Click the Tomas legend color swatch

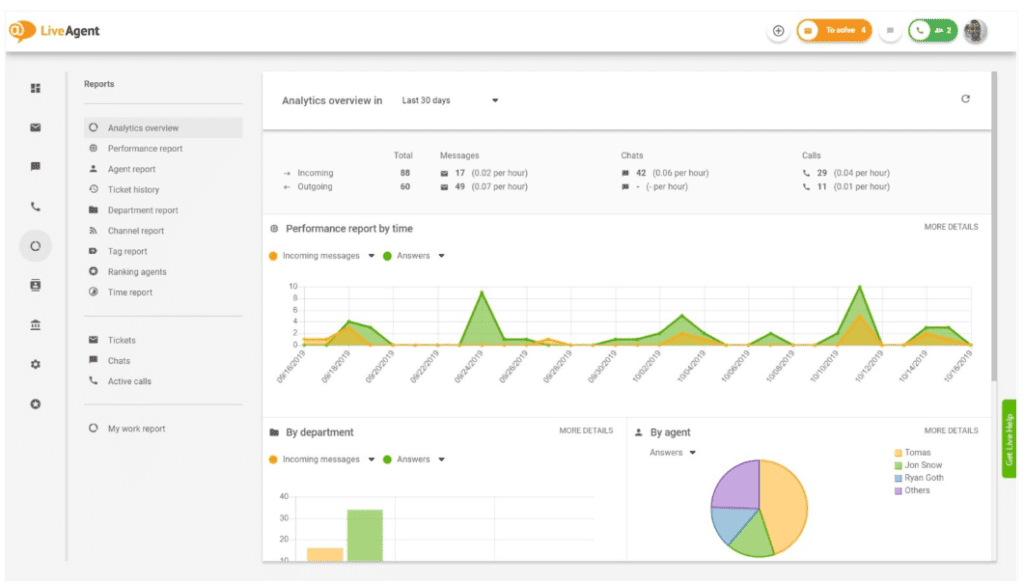coord(898,453)
